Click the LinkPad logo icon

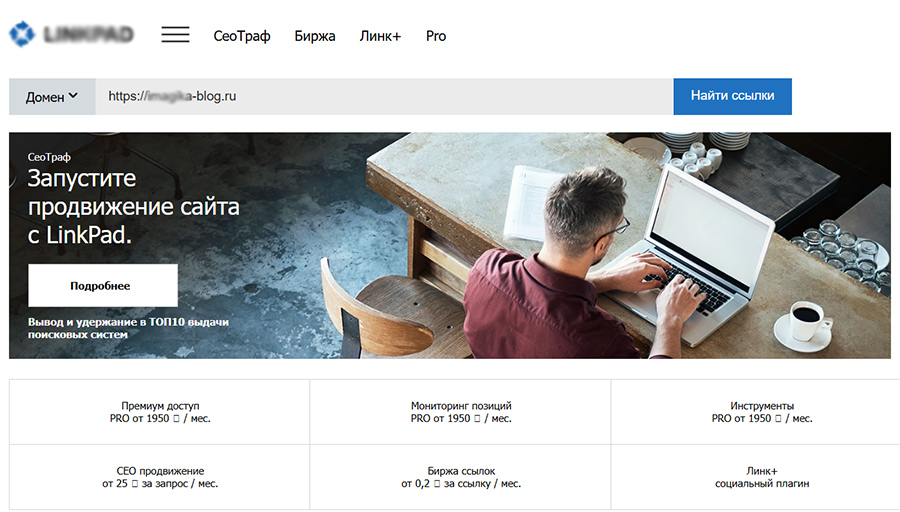(22, 35)
